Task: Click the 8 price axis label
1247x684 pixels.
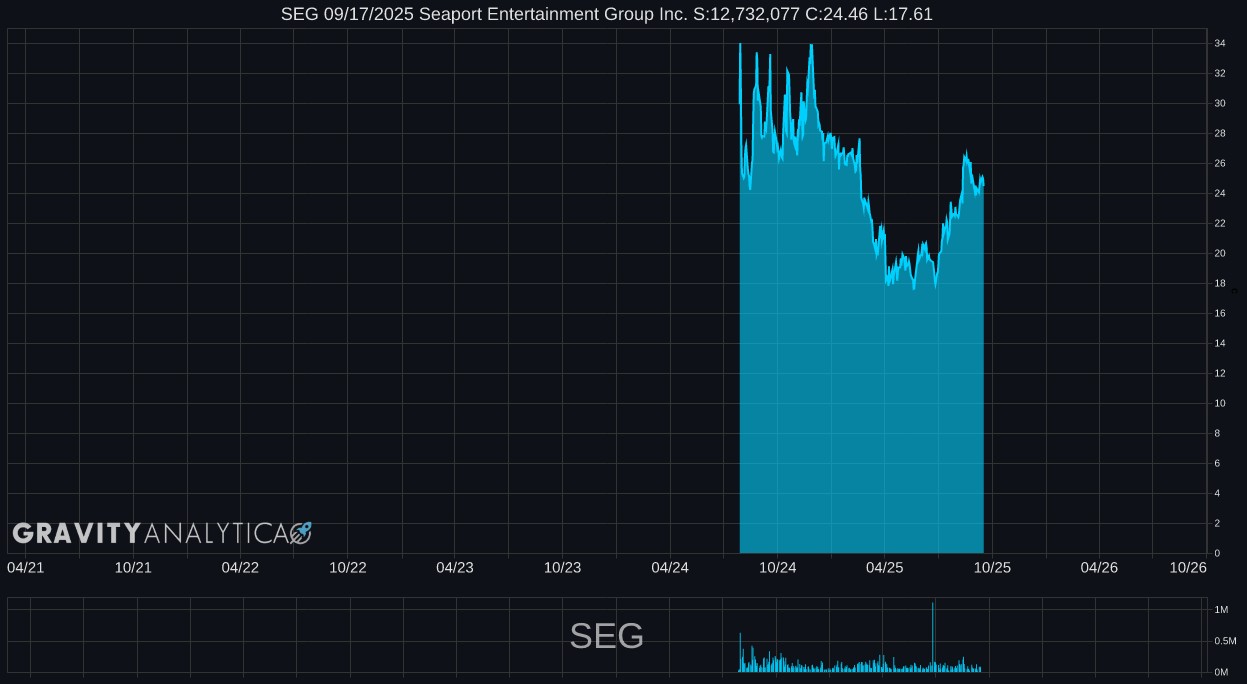Action: tap(1217, 433)
